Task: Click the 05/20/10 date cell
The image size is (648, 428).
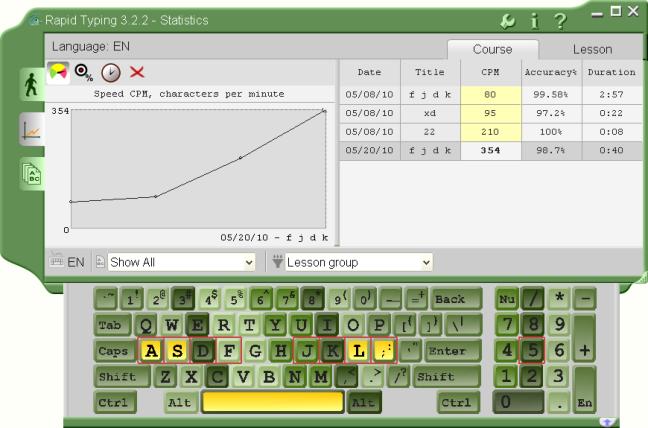Action: tap(369, 150)
